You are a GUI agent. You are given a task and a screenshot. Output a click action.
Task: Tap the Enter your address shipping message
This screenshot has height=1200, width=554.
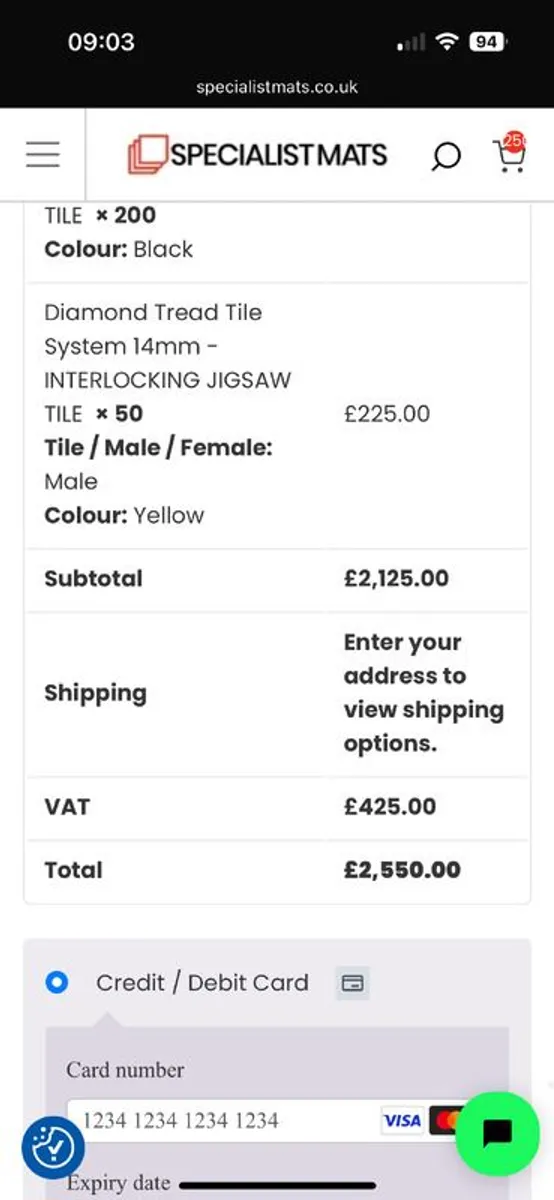pos(424,693)
